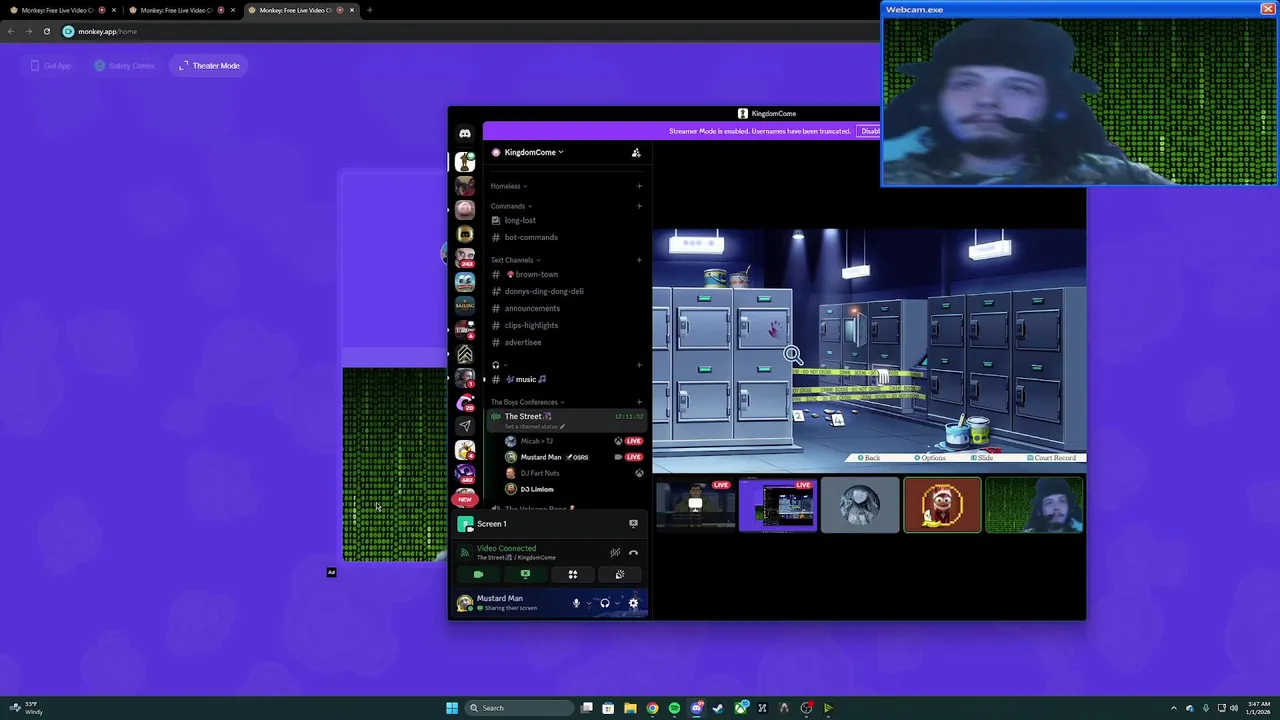Disconnect from voice call icon
Viewport: 1280px width, 720px height.
click(633, 552)
